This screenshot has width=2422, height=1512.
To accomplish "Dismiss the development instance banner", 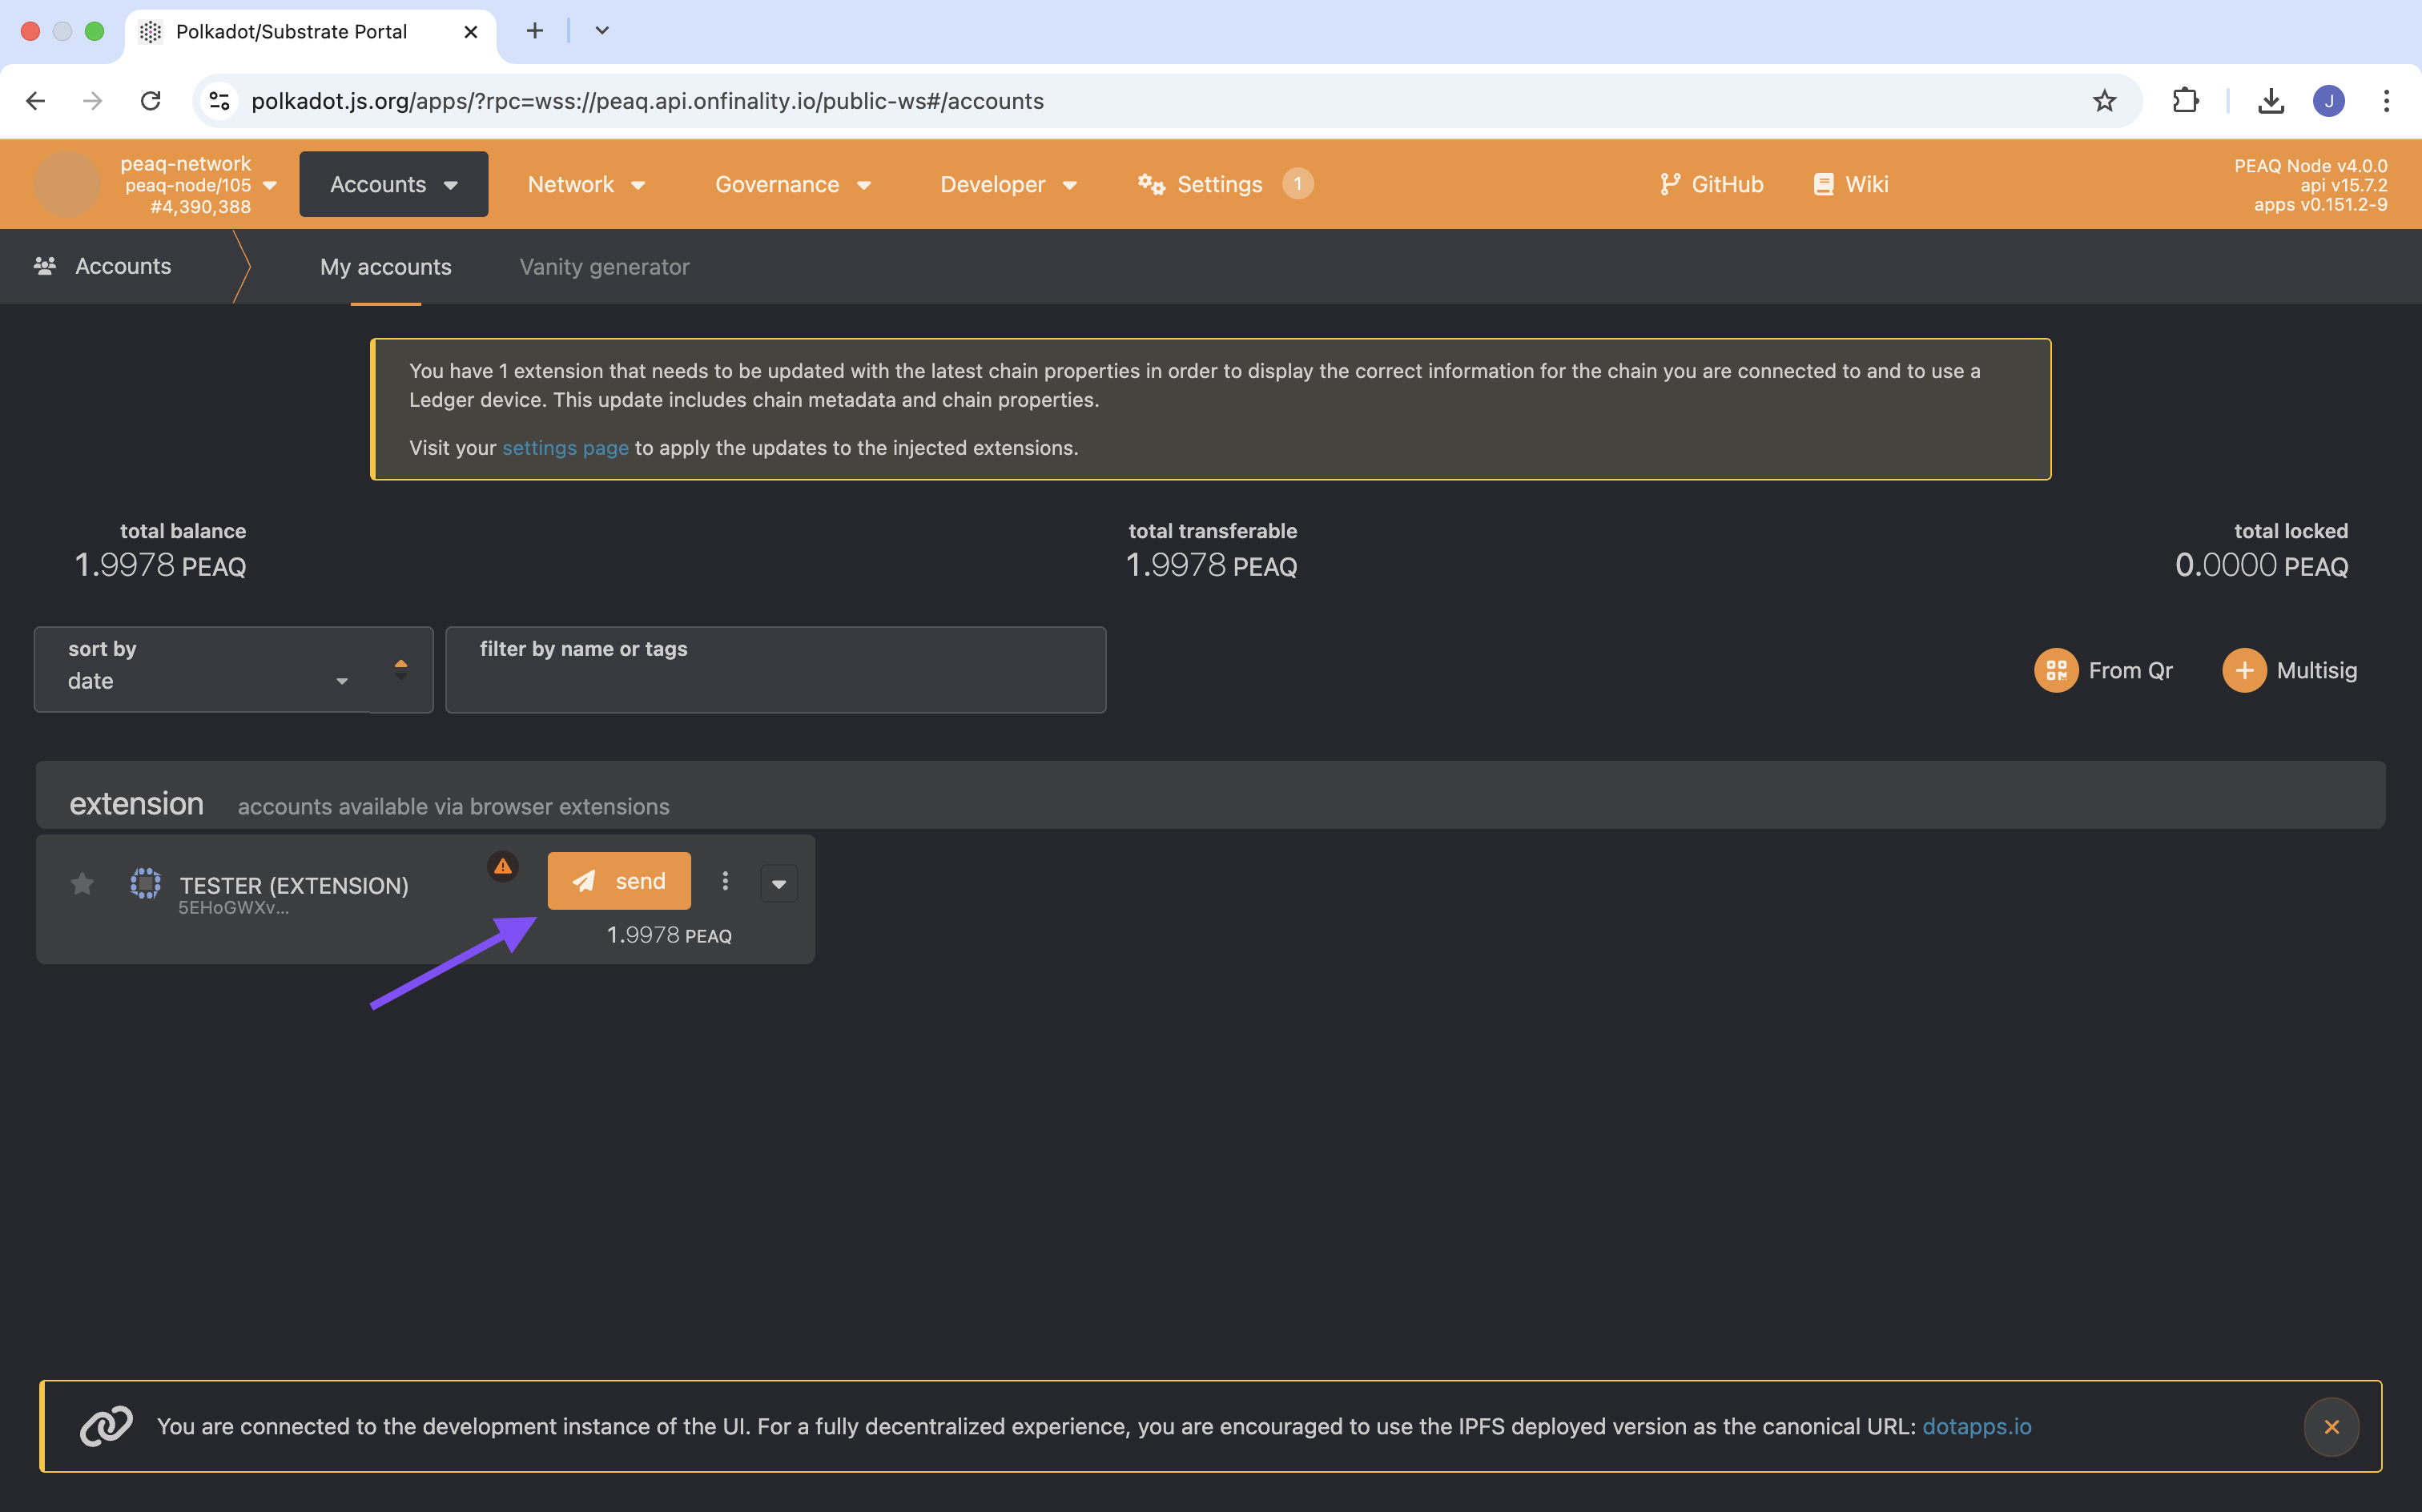I will [x=2331, y=1426].
